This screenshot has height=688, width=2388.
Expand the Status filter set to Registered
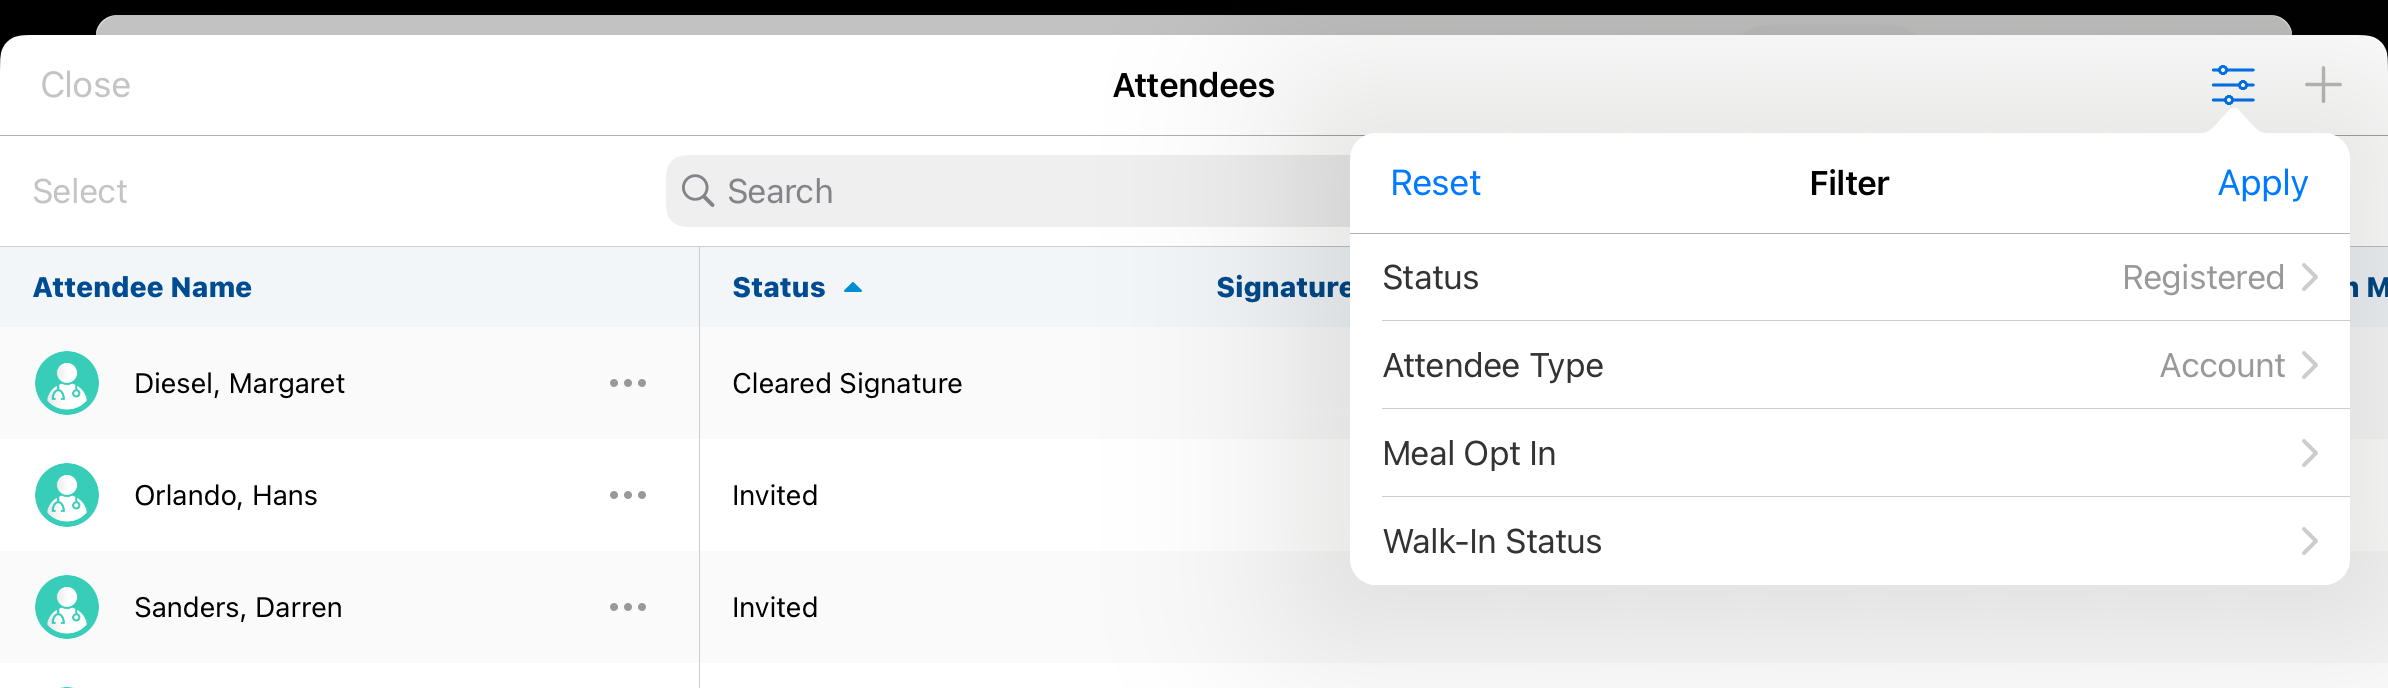[1850, 277]
